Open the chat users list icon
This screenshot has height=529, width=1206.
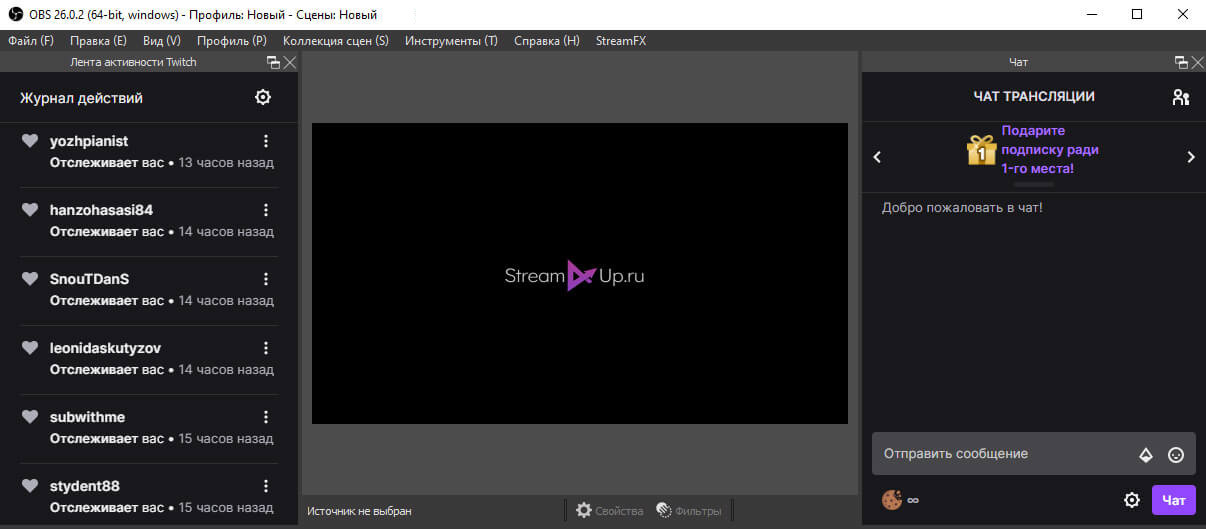point(1181,97)
